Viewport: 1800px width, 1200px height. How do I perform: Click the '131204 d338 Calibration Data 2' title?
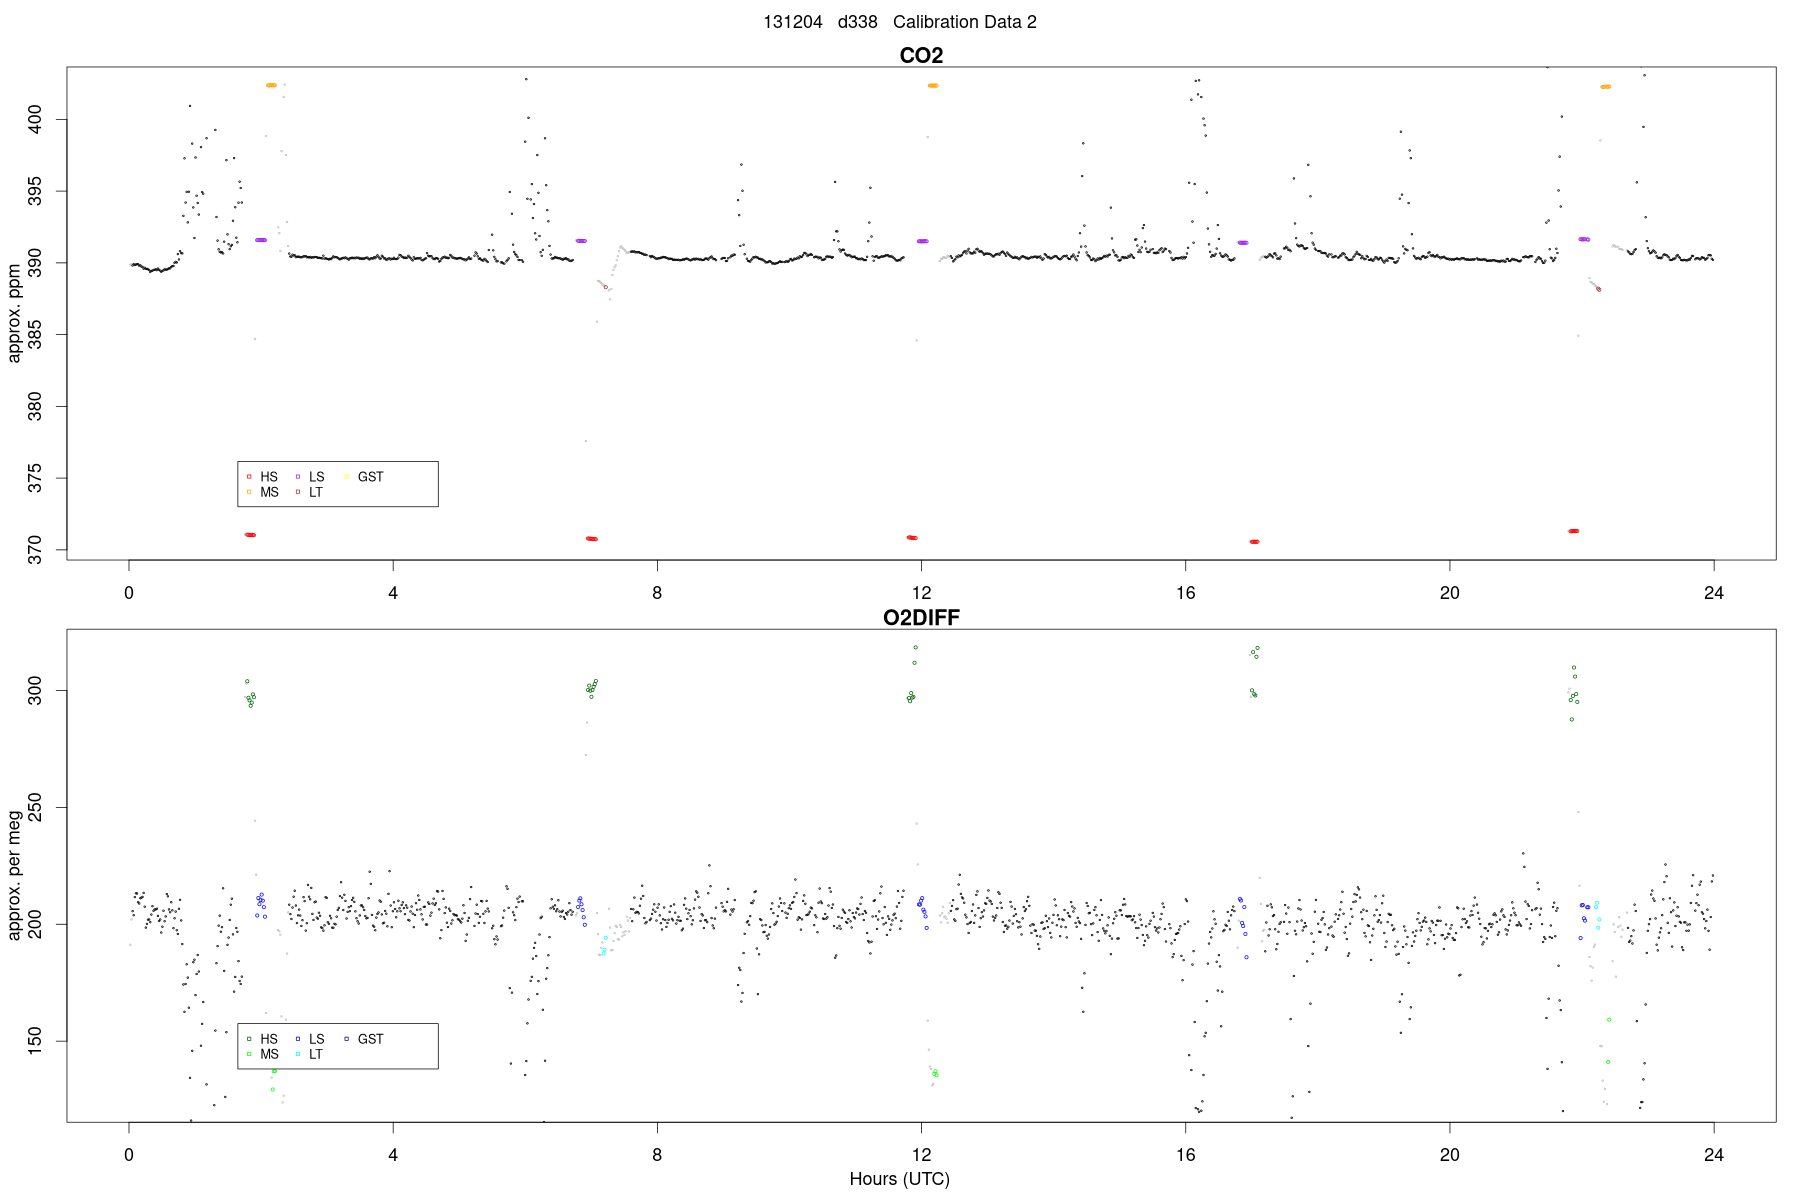(x=900, y=22)
